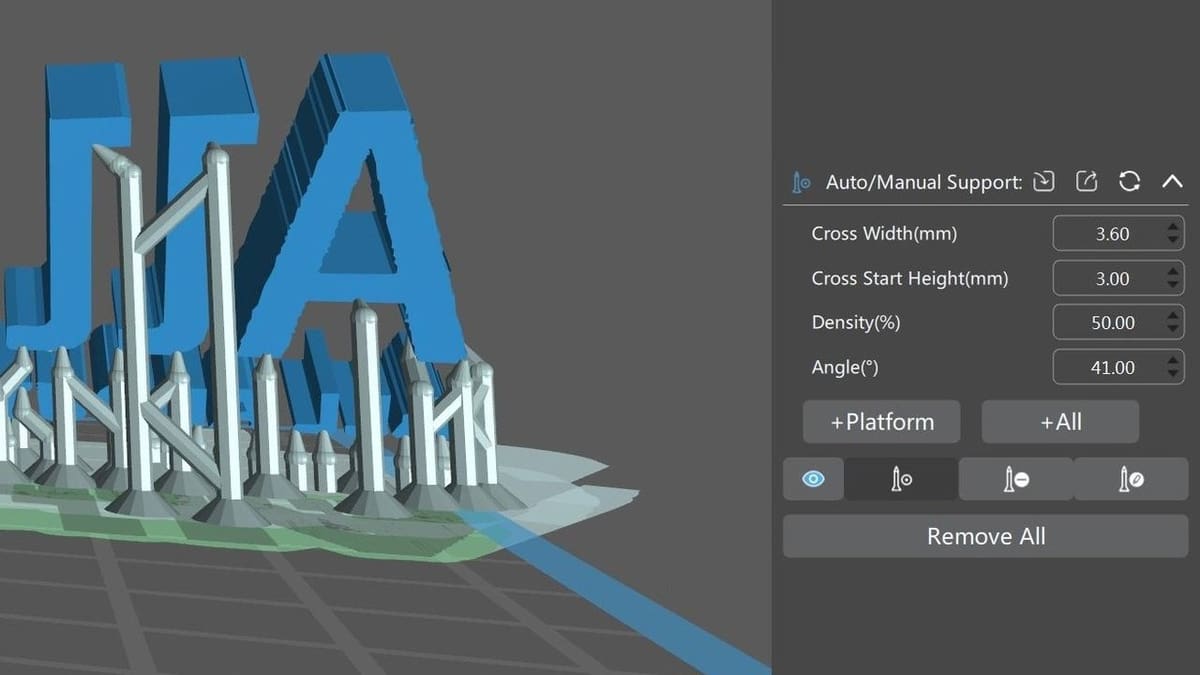Decrease Density with down arrow
Viewport: 1200px width, 675px height.
pyautogui.click(x=1174, y=330)
